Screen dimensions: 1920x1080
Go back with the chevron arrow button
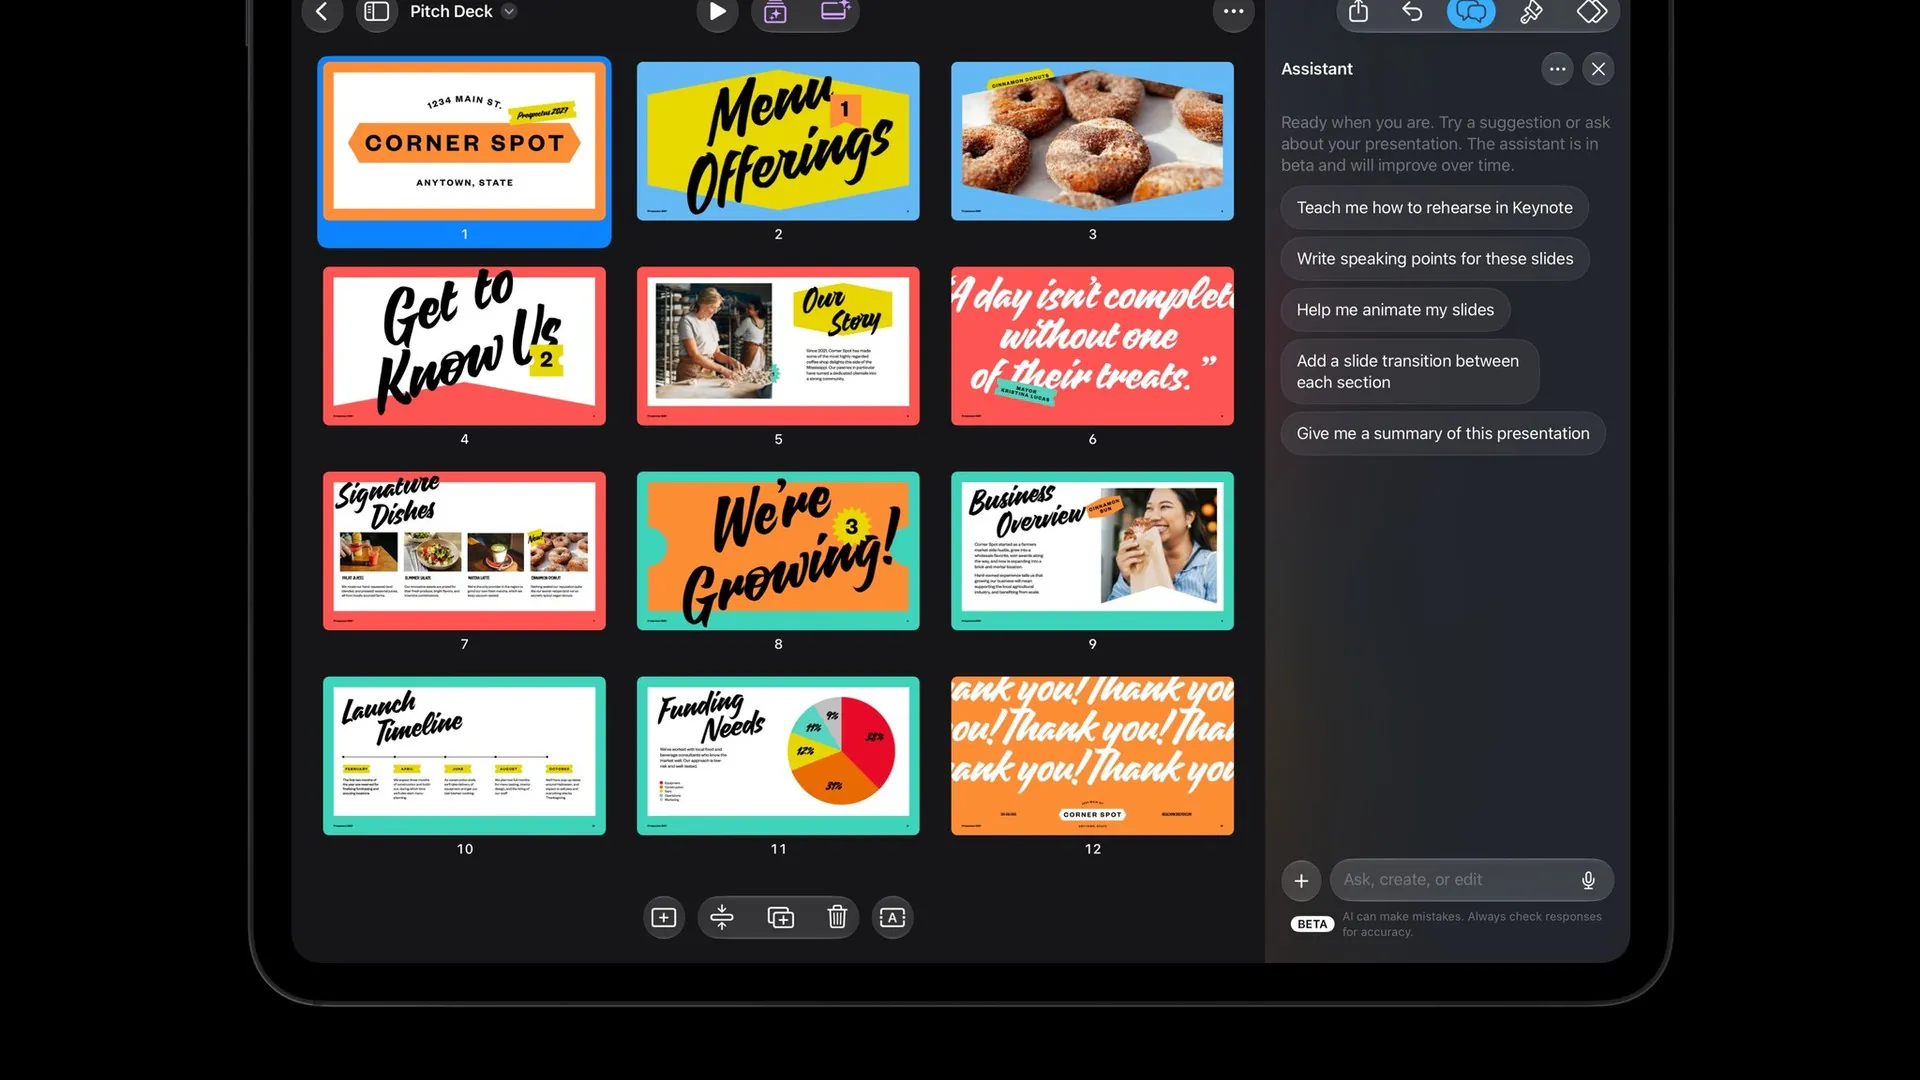(322, 12)
